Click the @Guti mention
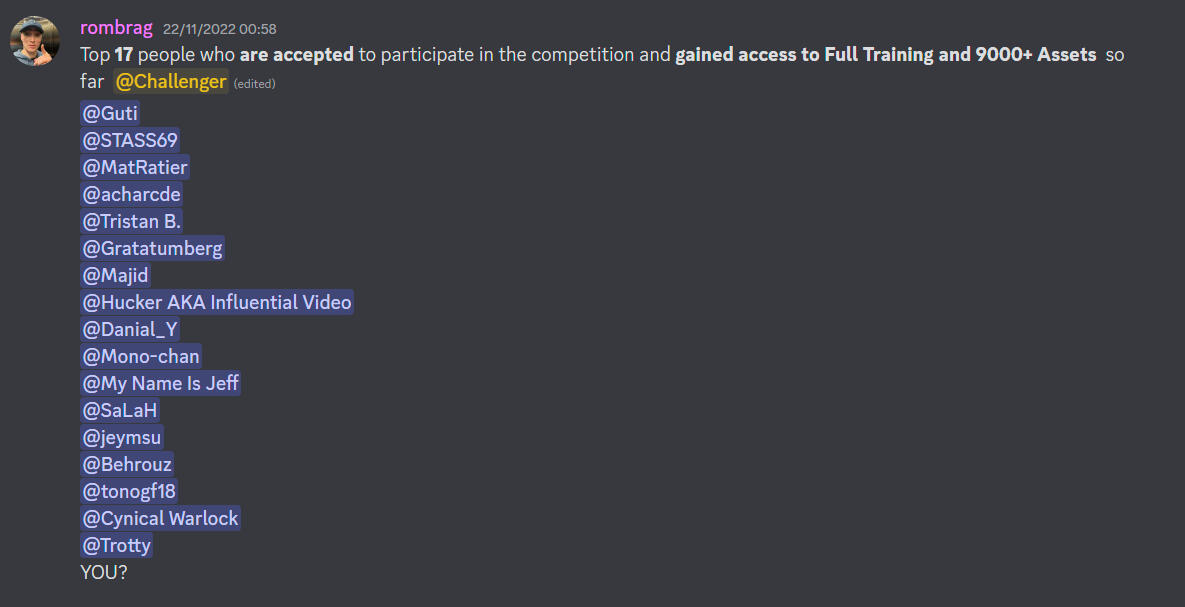This screenshot has height=607, width=1185. tap(110, 113)
